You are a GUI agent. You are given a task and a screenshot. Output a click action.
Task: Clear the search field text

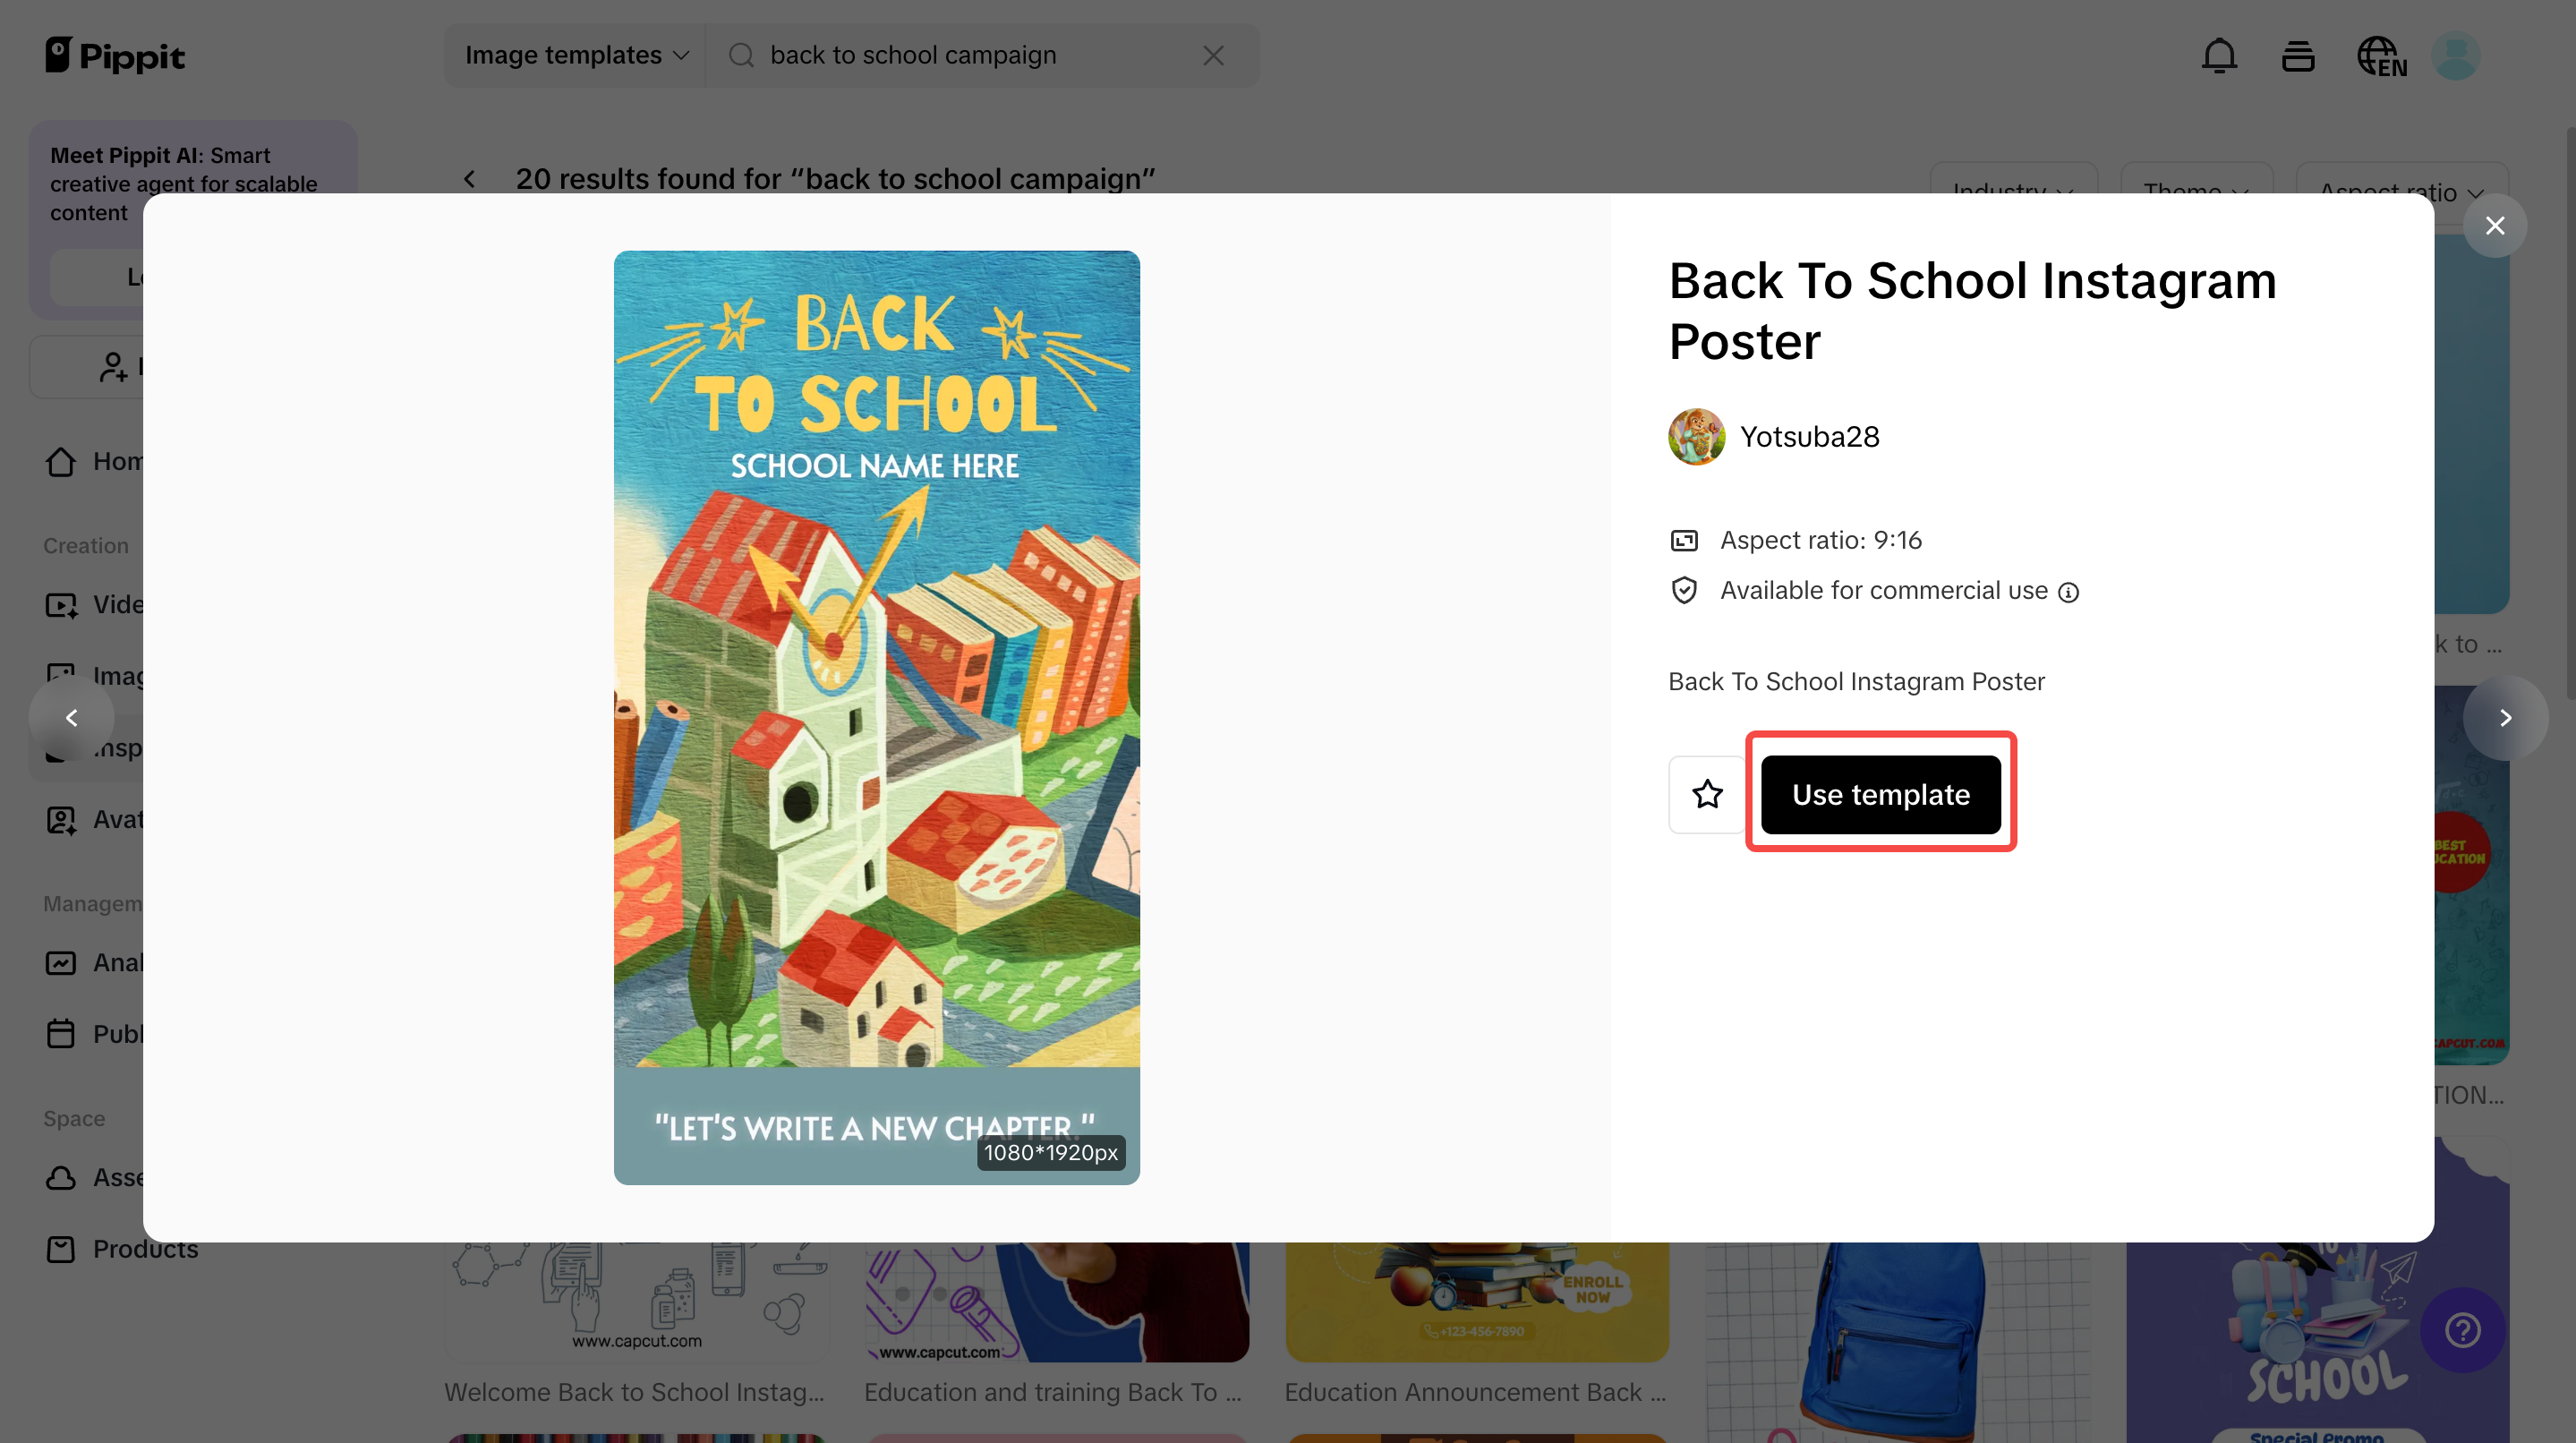coord(1213,56)
